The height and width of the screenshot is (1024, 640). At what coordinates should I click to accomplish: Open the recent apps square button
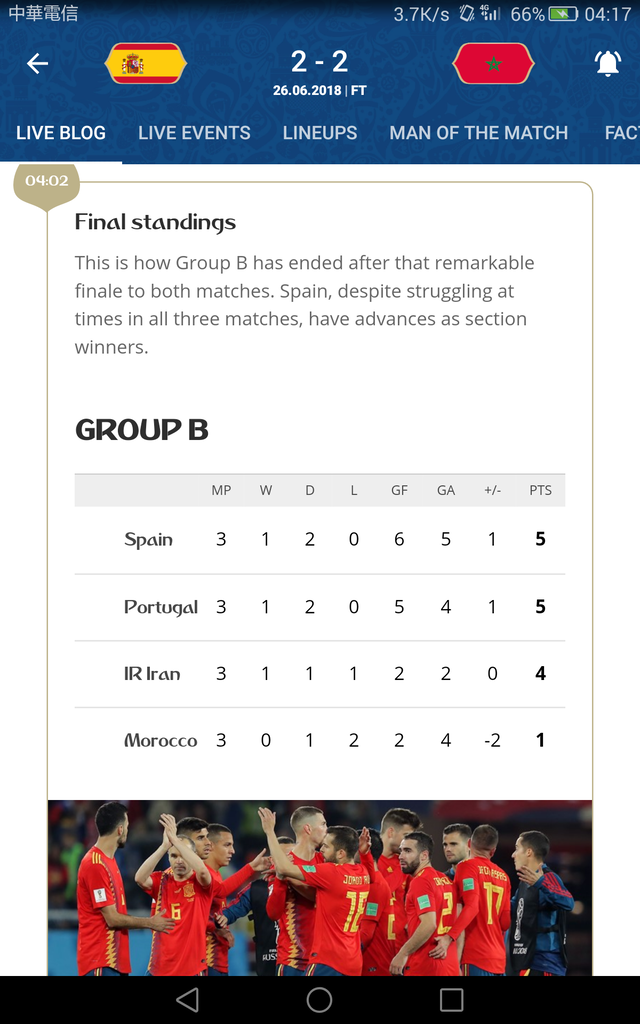(451, 999)
